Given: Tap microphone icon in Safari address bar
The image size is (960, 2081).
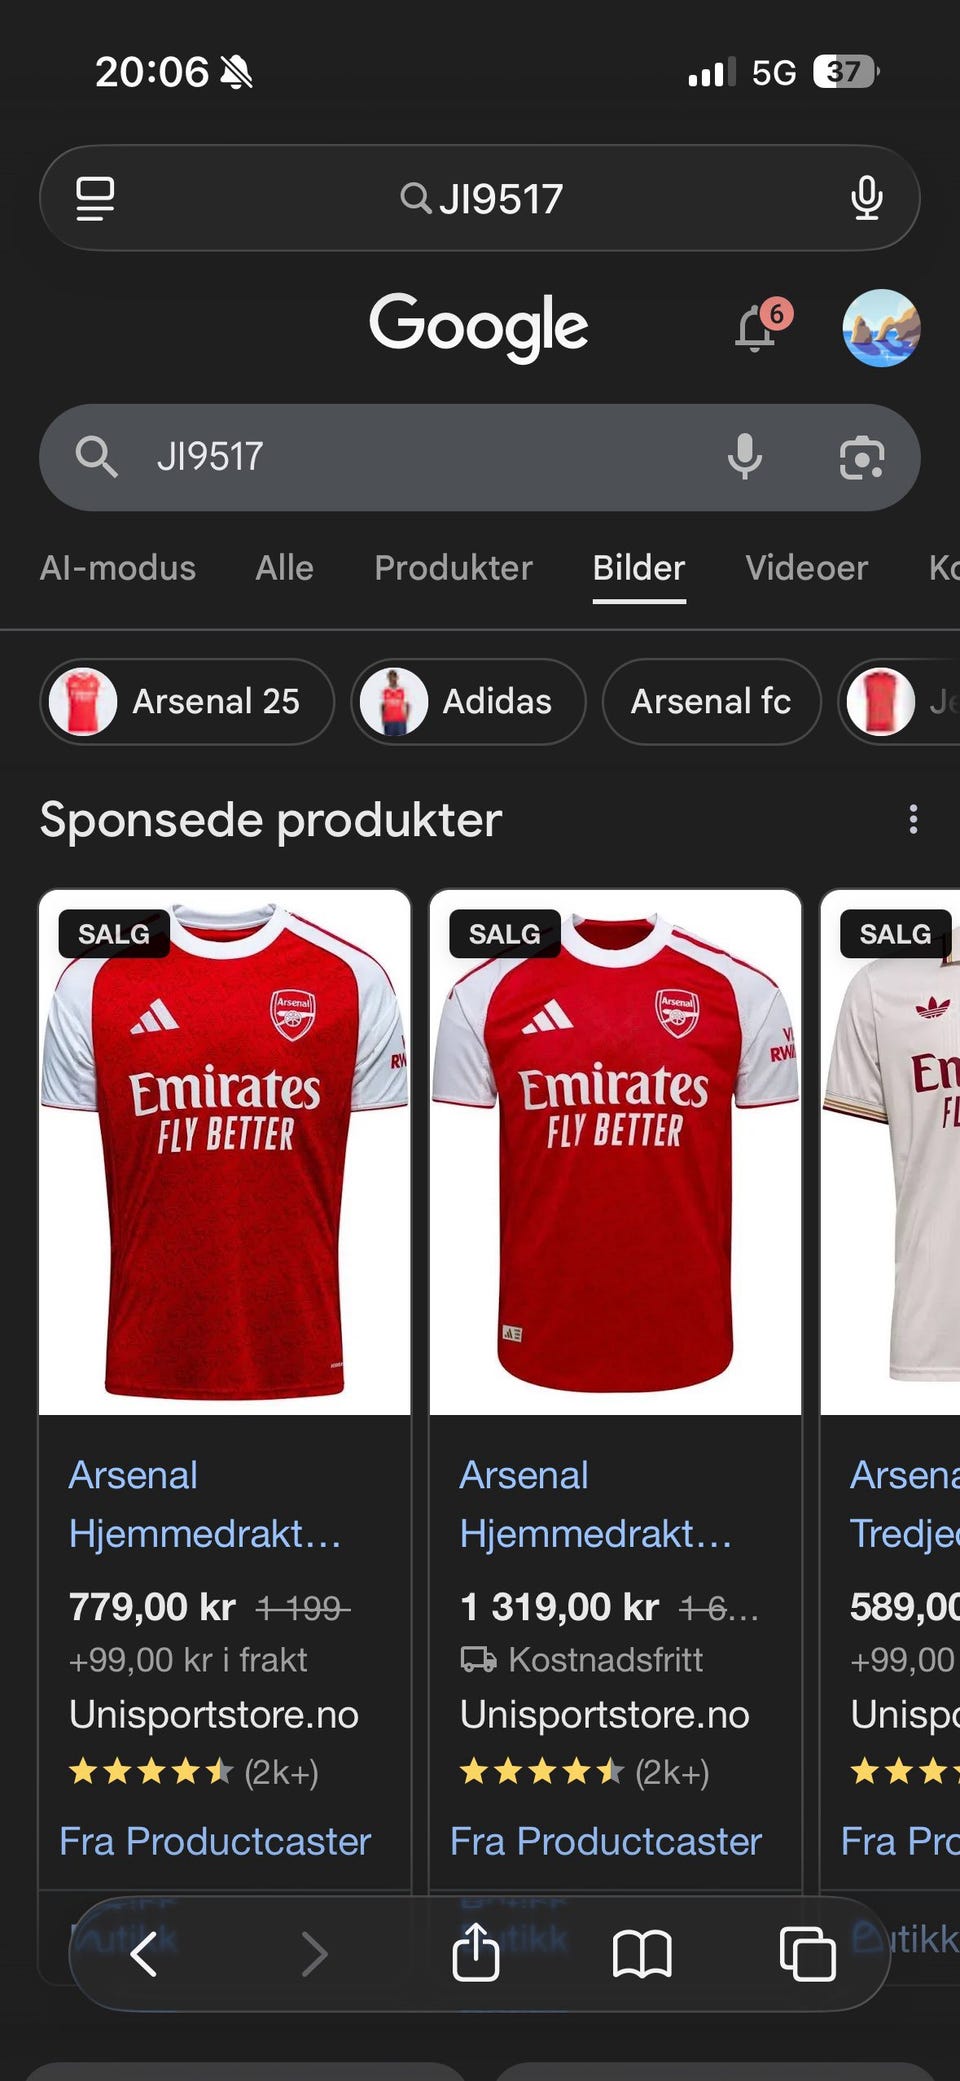Looking at the screenshot, I should coord(866,198).
